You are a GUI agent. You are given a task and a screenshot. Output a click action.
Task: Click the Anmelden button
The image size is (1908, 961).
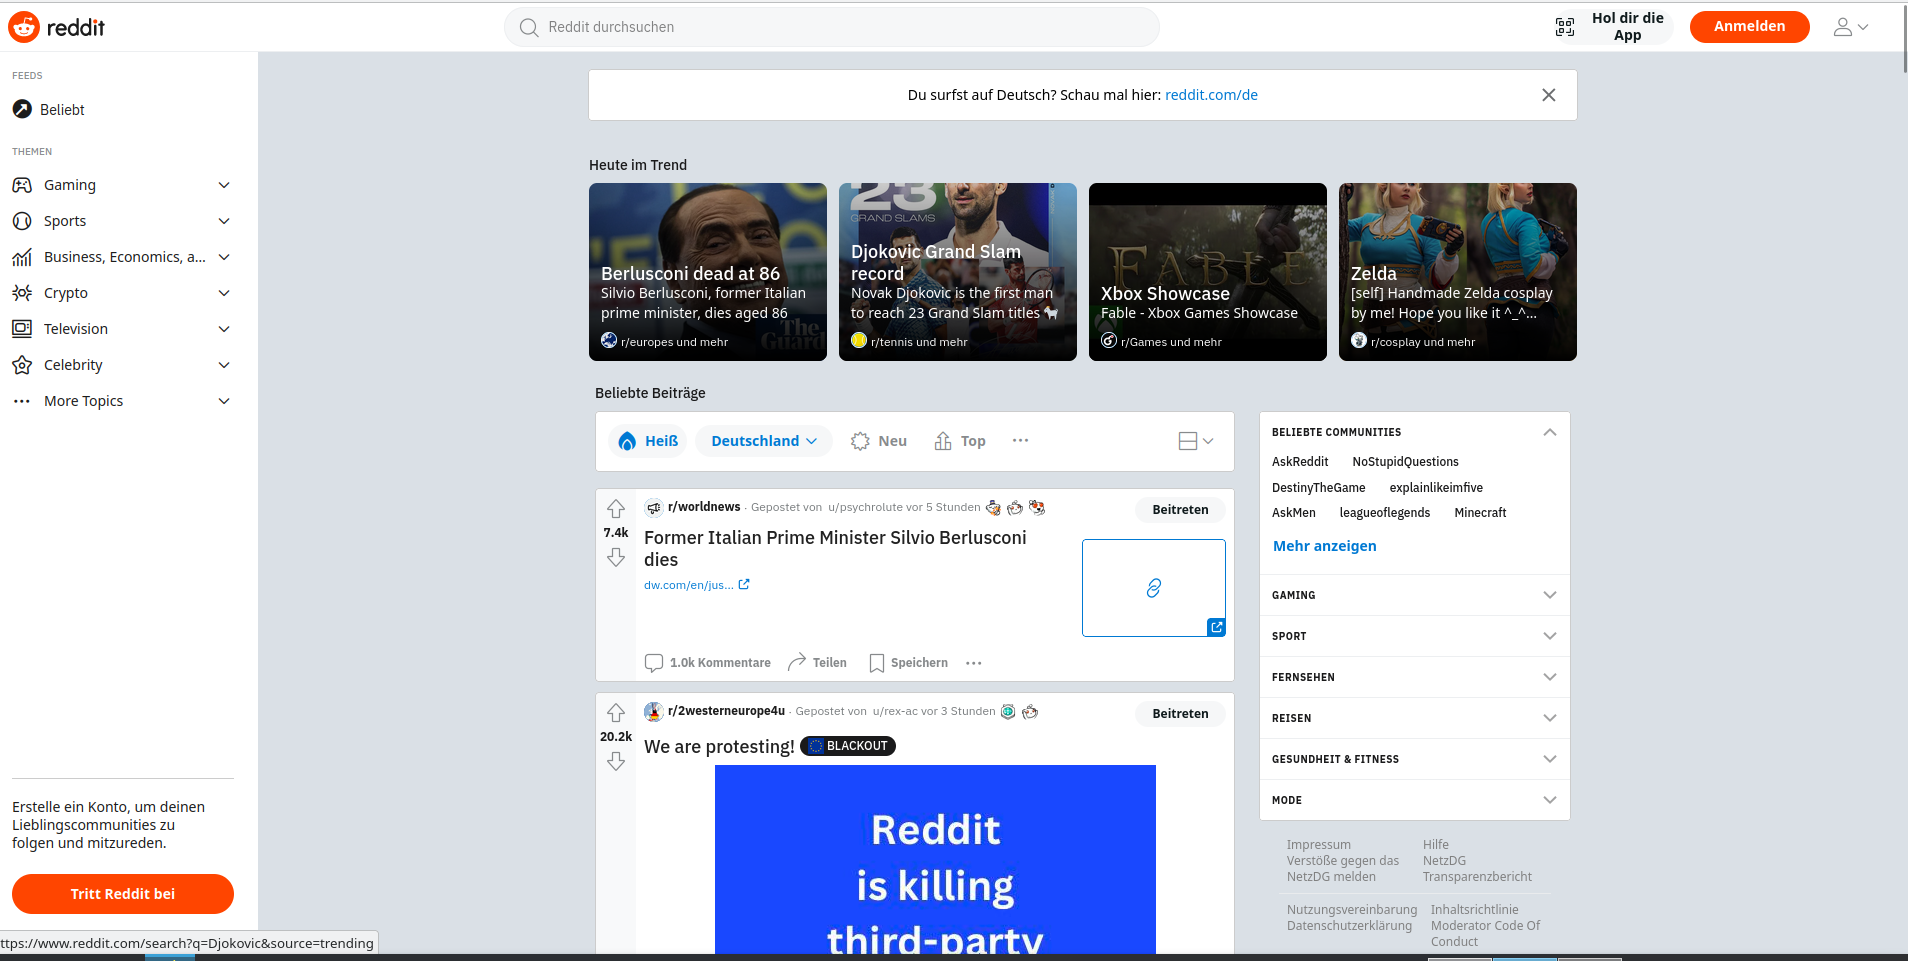(x=1749, y=26)
